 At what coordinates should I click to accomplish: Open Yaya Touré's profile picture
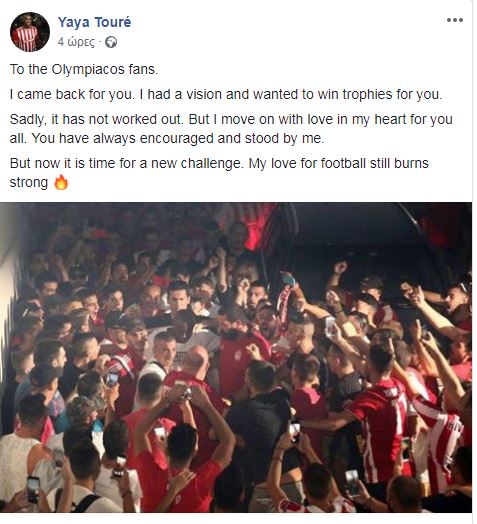(30, 32)
